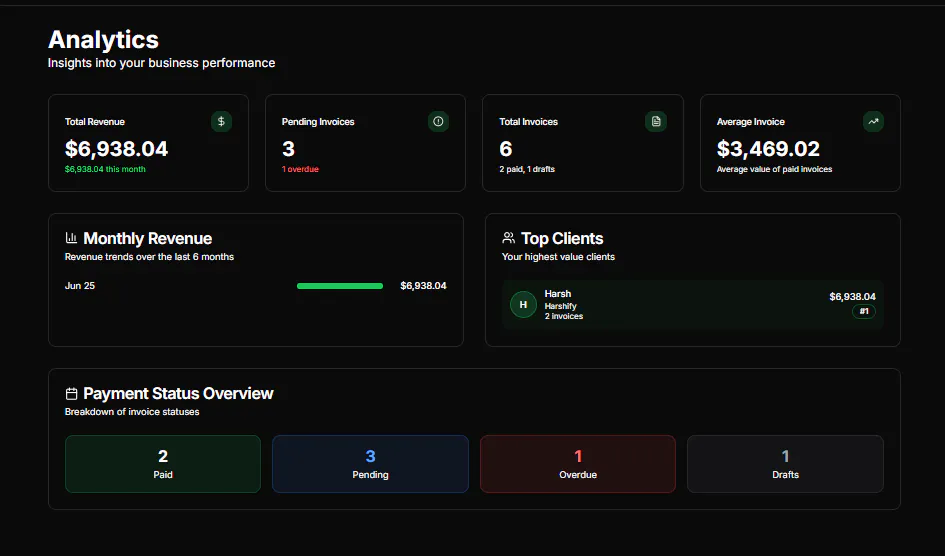Screen dimensions: 945x556
Task: Click the Pending Invoices card label
Action: point(318,122)
